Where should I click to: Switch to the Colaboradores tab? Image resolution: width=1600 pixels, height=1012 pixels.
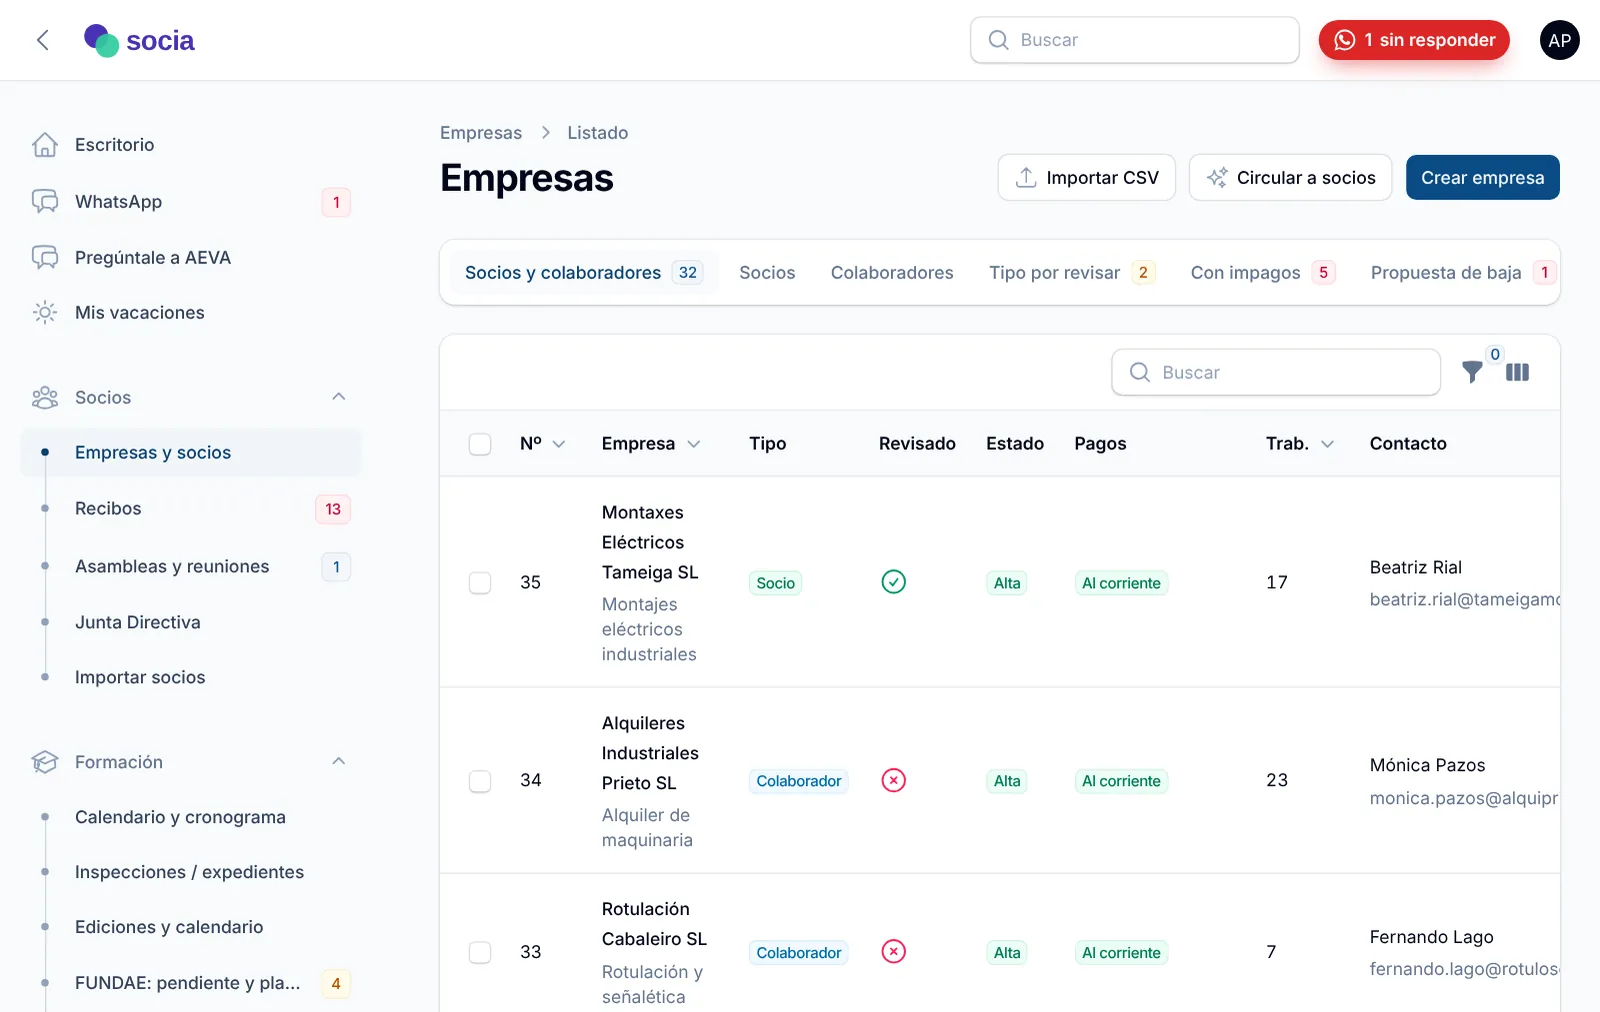[892, 273]
